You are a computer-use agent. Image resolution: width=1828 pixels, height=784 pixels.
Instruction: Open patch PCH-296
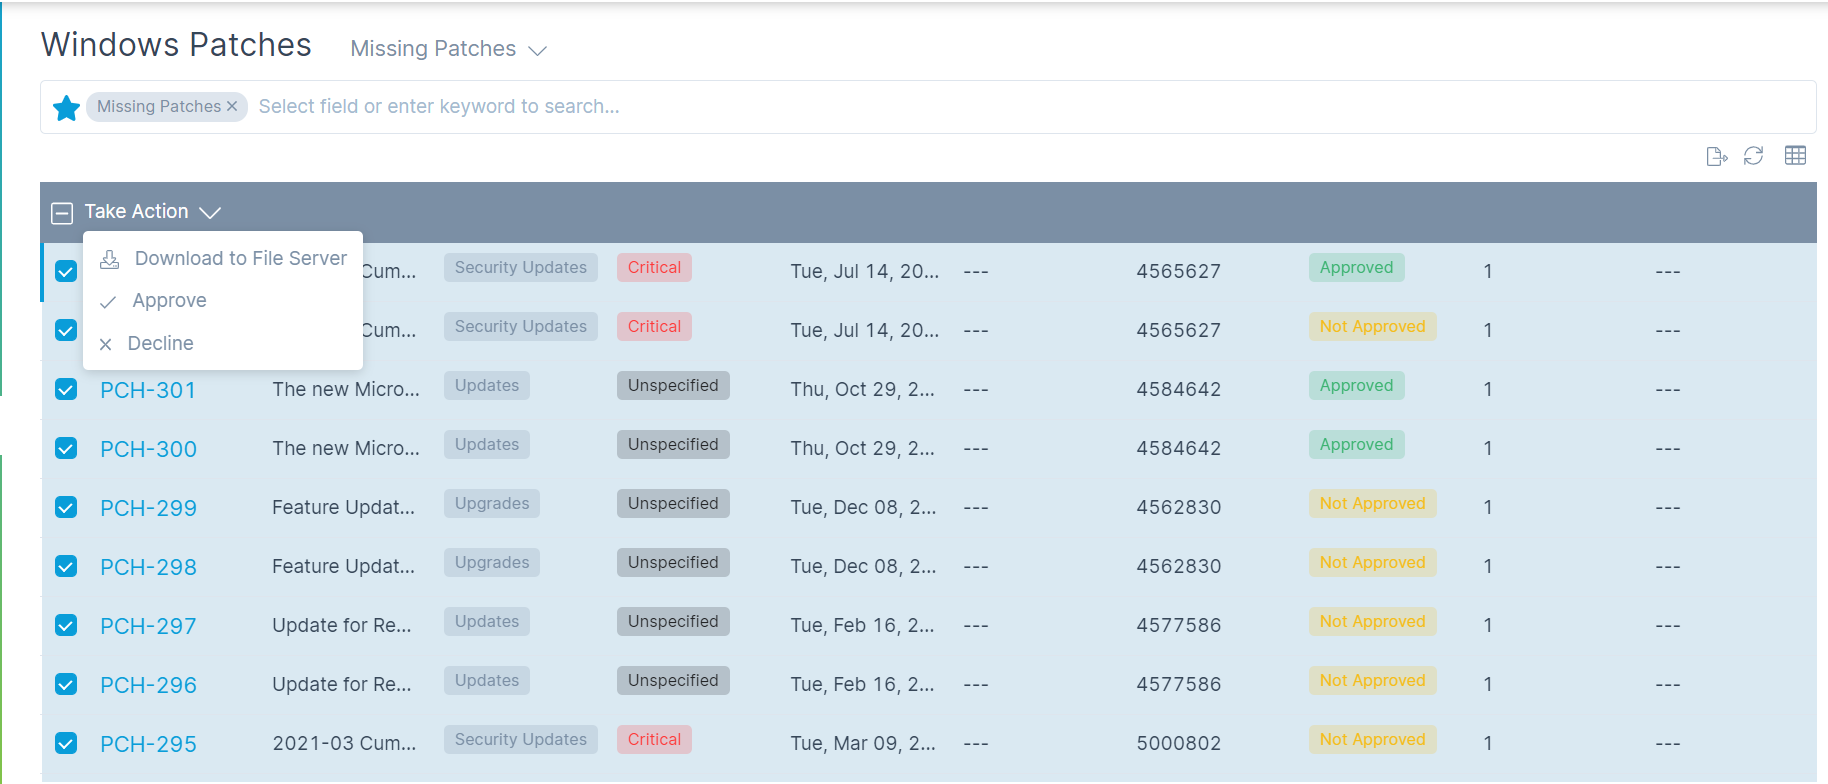(148, 685)
